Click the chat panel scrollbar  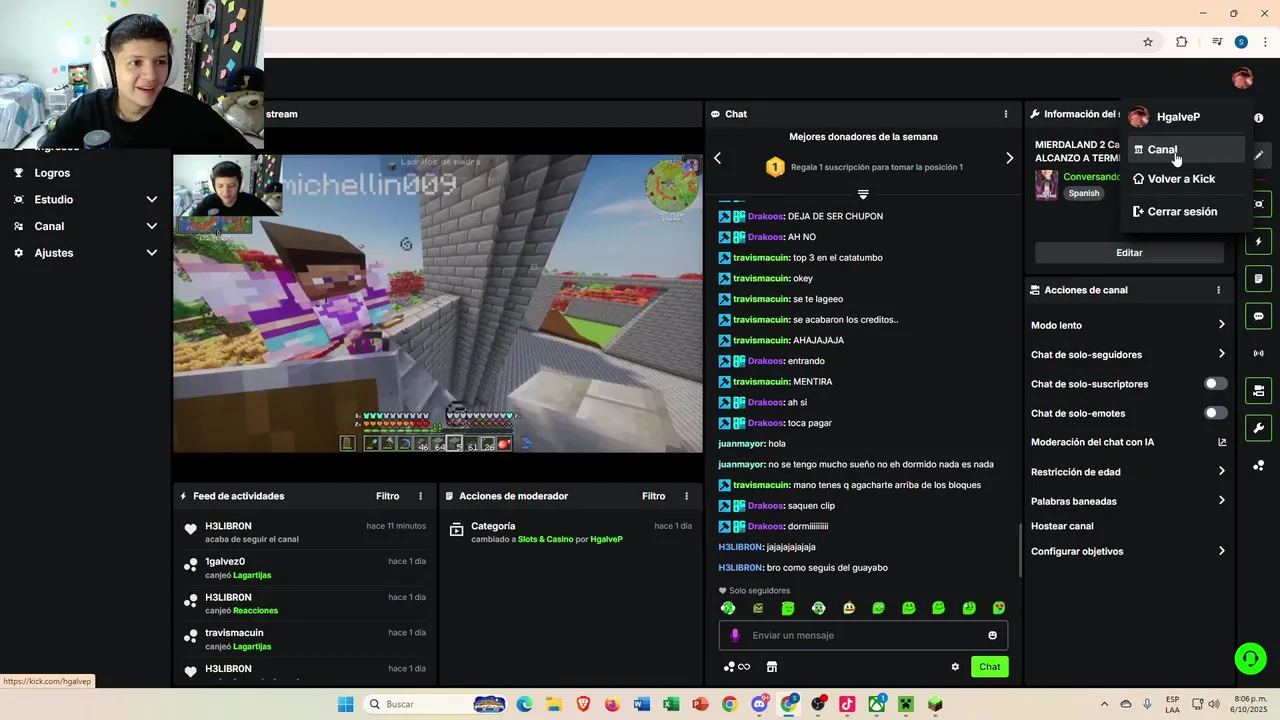pyautogui.click(x=1020, y=550)
